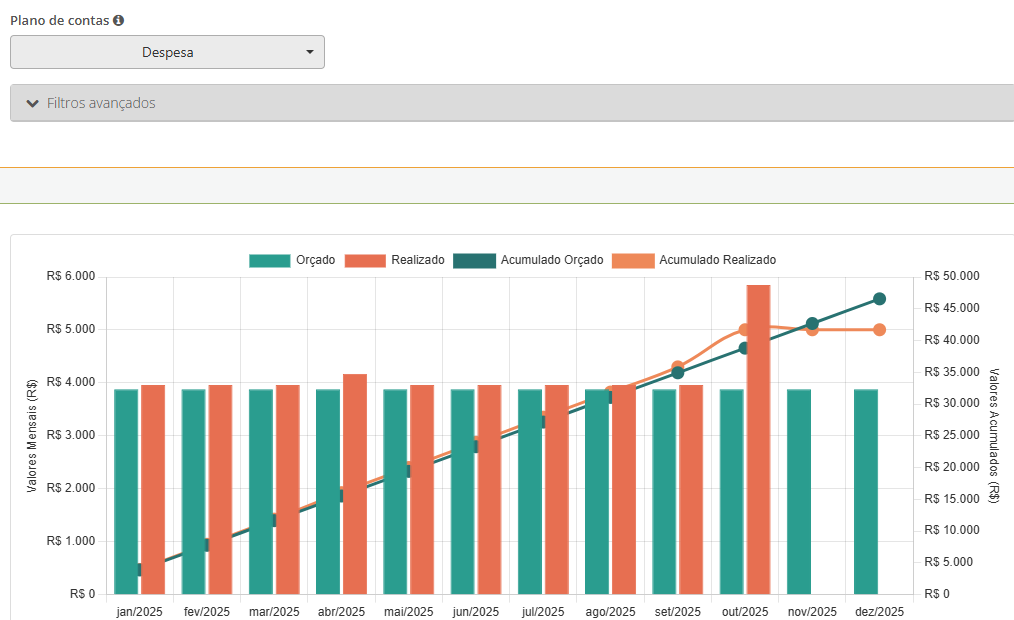Click the abr/2025 Realizado orange bar
The image size is (1014, 620).
[355, 485]
